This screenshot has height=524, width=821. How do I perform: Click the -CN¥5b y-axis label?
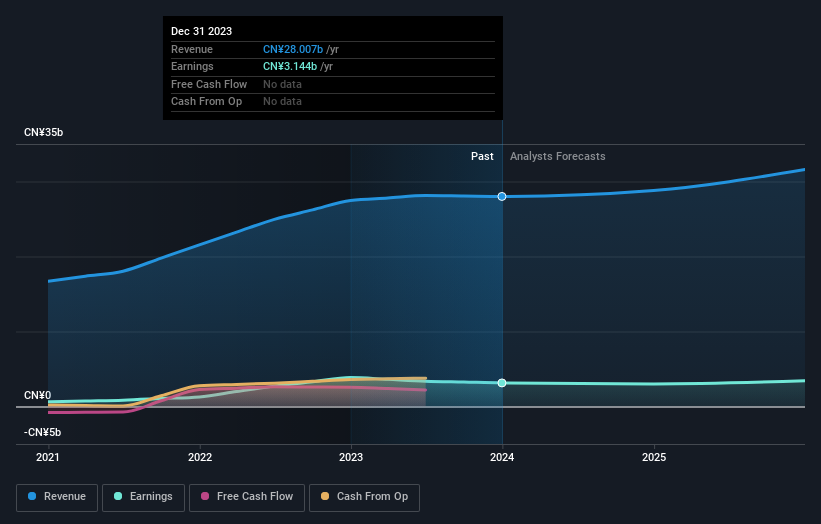(42, 432)
